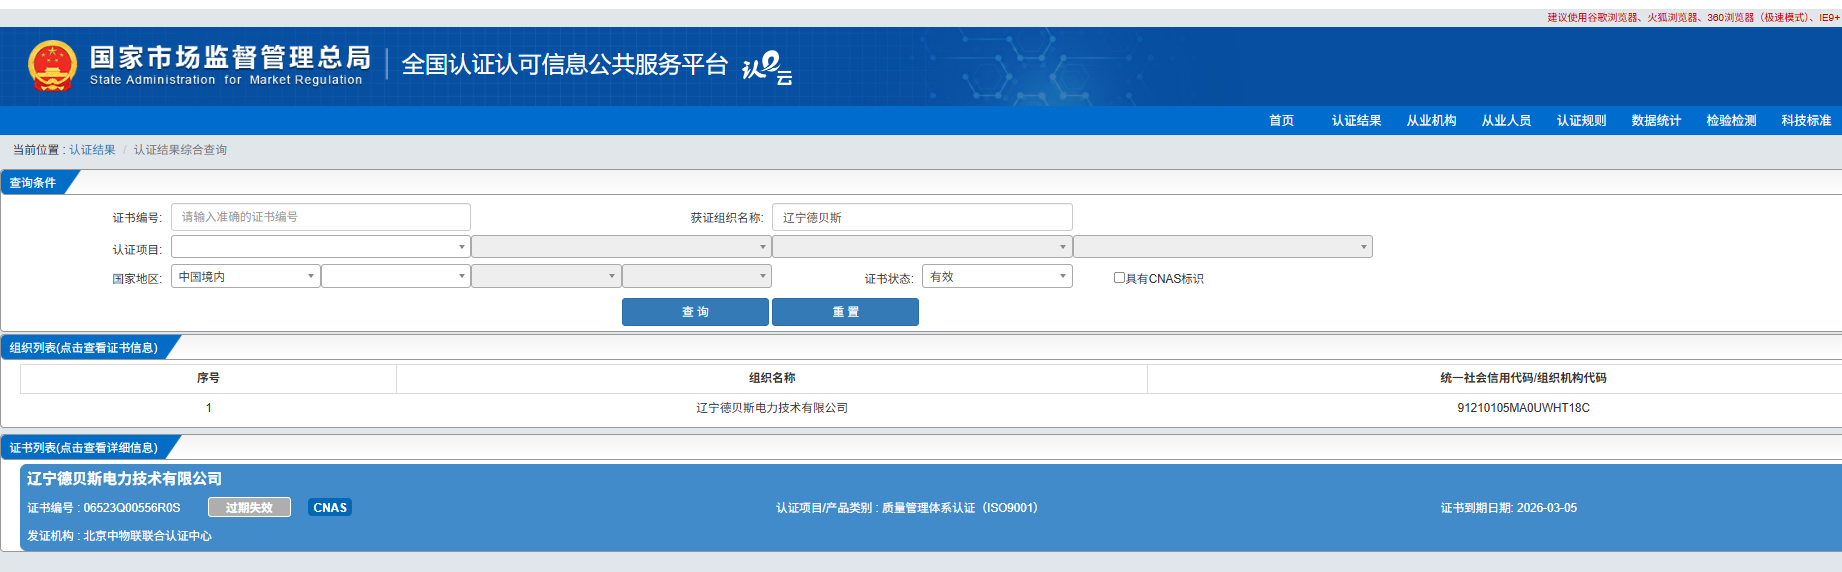Screen dimensions: 1842x572
Task: Open the 从业机构 navigation menu
Action: 1431,120
